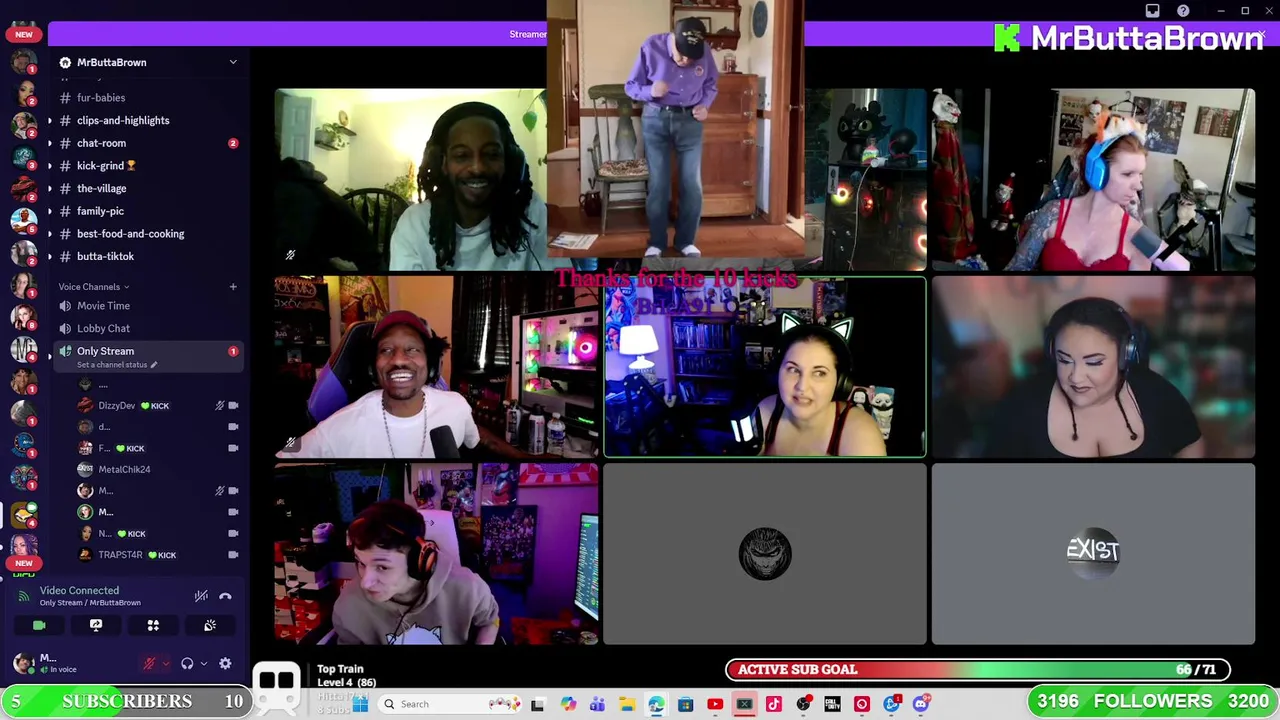Click the Followers goal progress bar

1153,701
